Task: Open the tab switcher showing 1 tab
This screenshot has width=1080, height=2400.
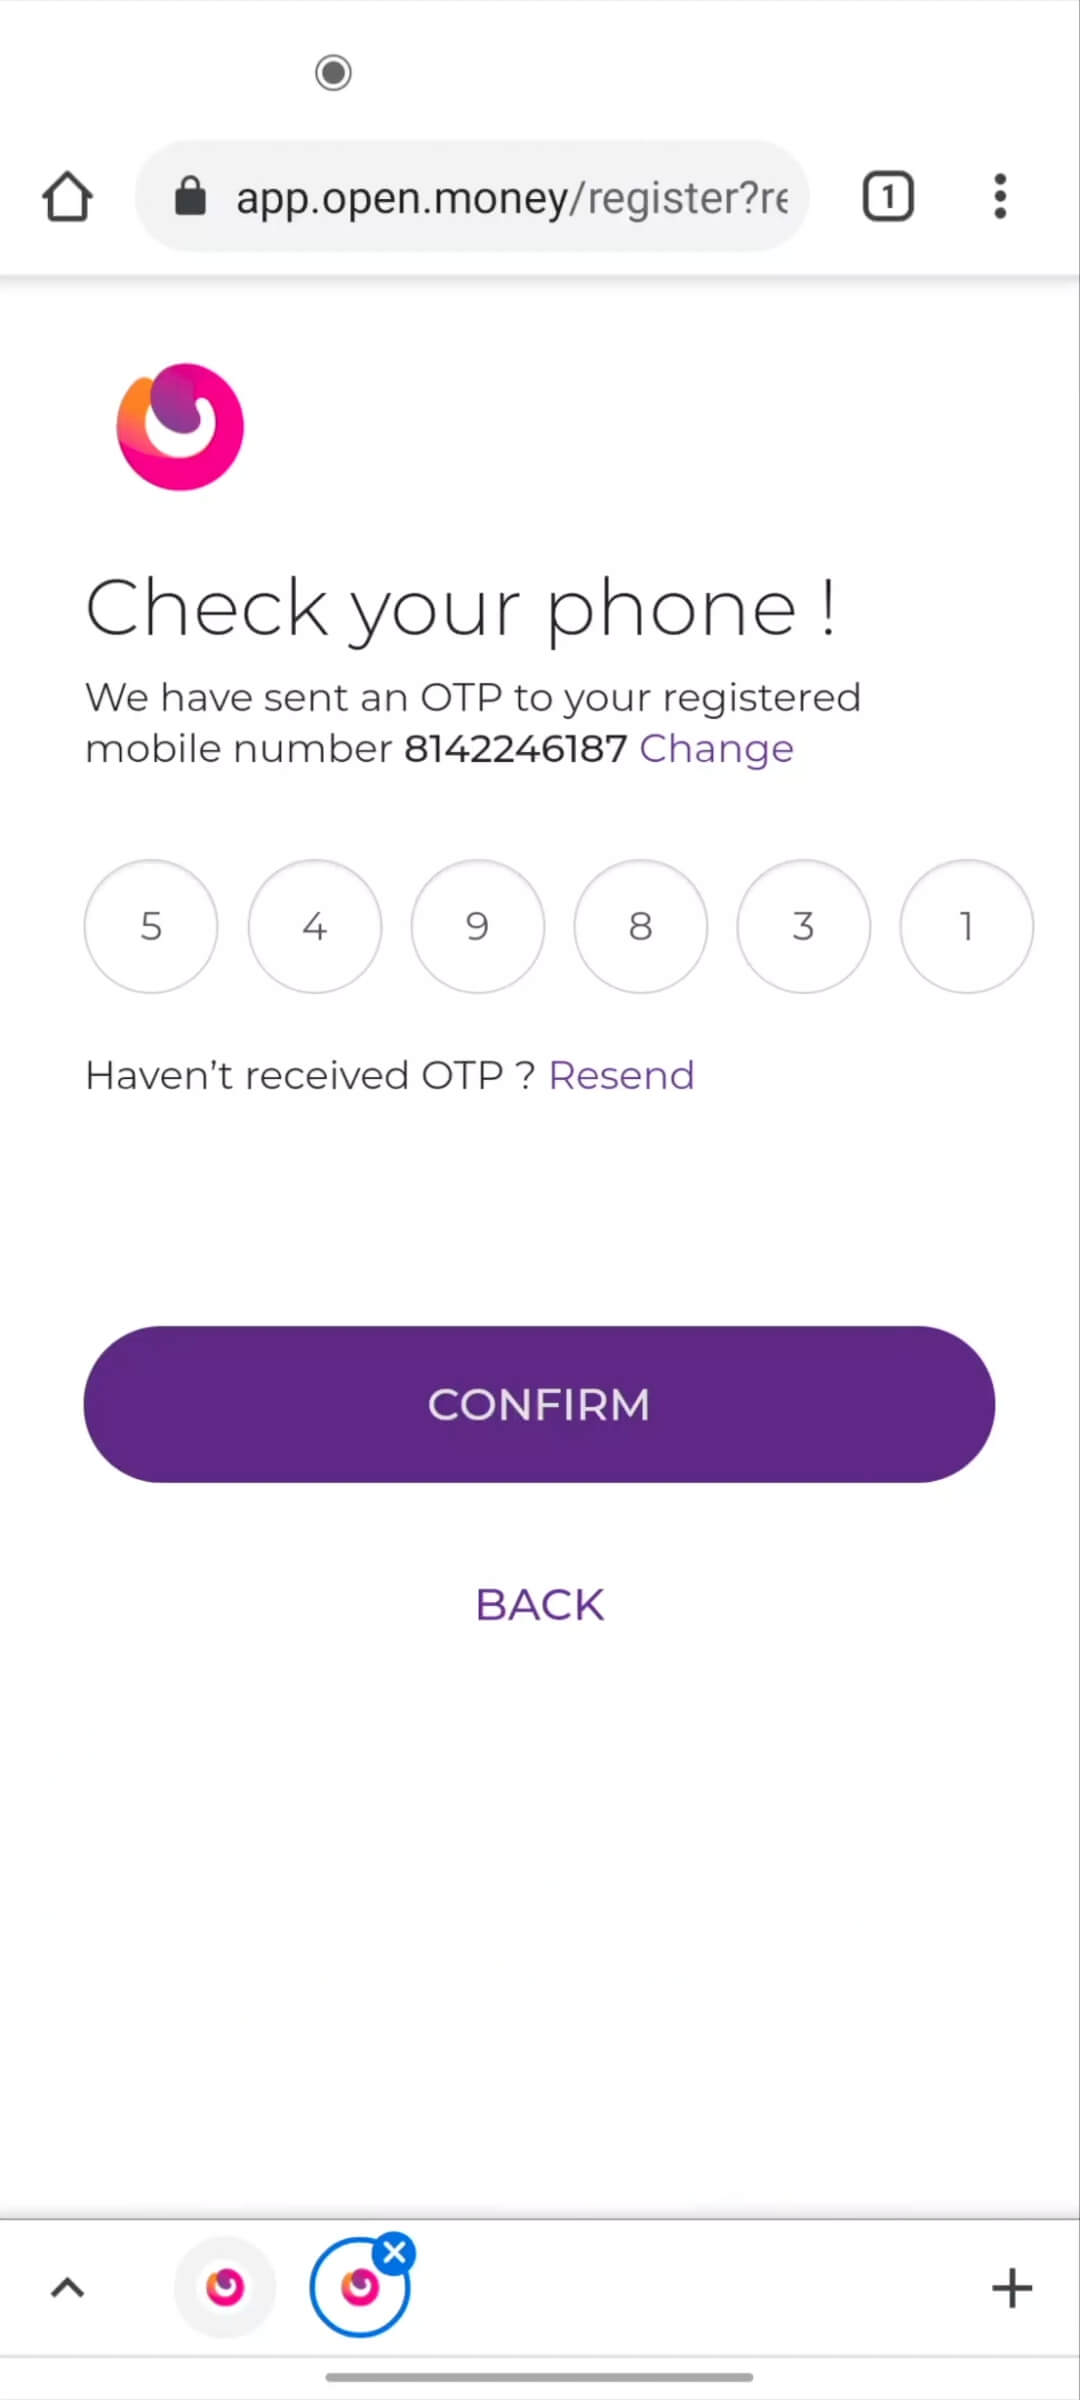Action: coord(887,196)
